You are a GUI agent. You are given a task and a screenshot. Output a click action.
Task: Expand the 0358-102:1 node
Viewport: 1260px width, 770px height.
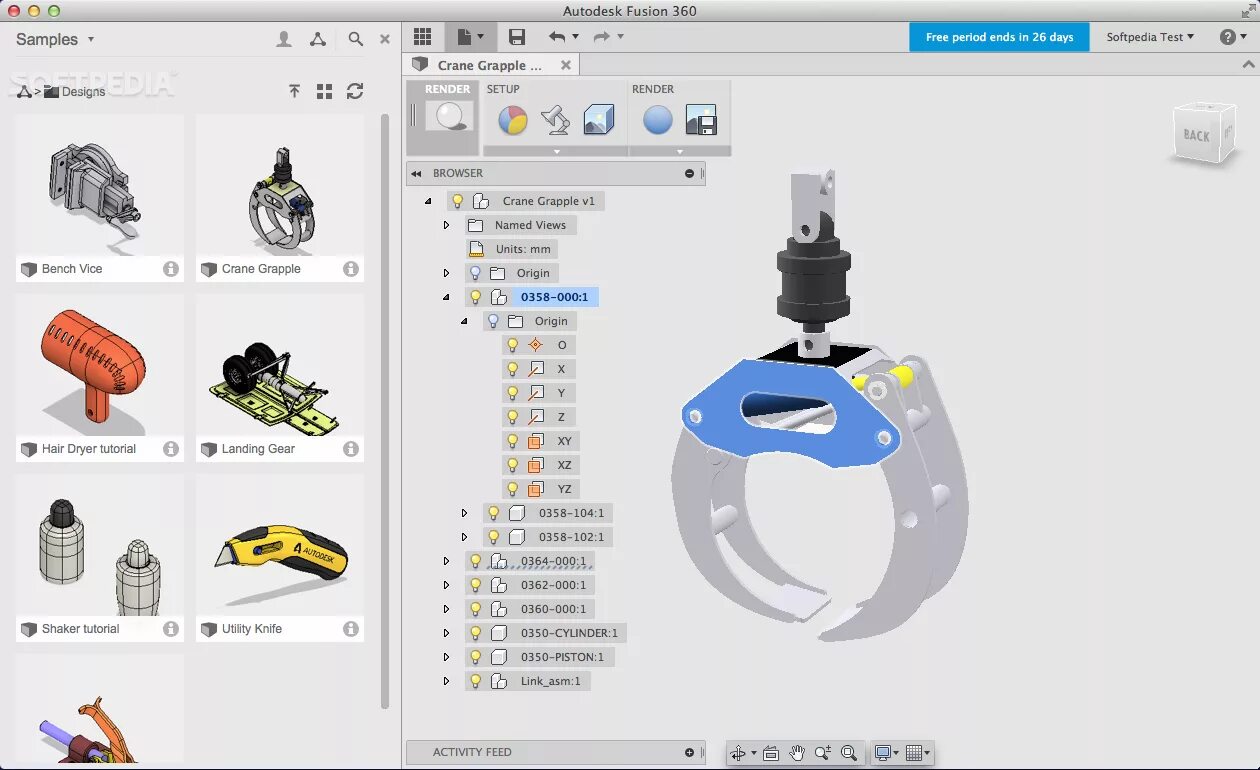tap(464, 537)
